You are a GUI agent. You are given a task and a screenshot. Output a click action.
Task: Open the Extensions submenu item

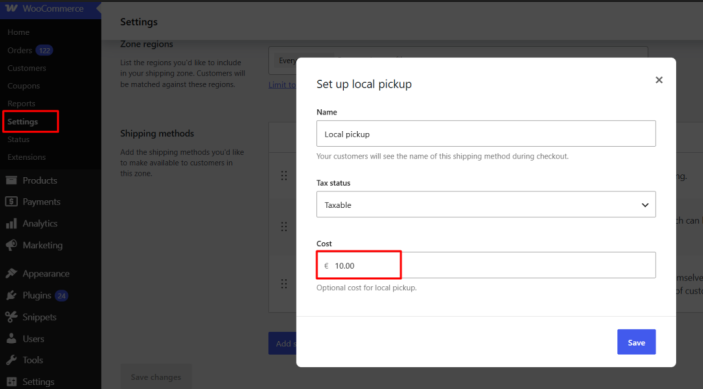tap(26, 157)
